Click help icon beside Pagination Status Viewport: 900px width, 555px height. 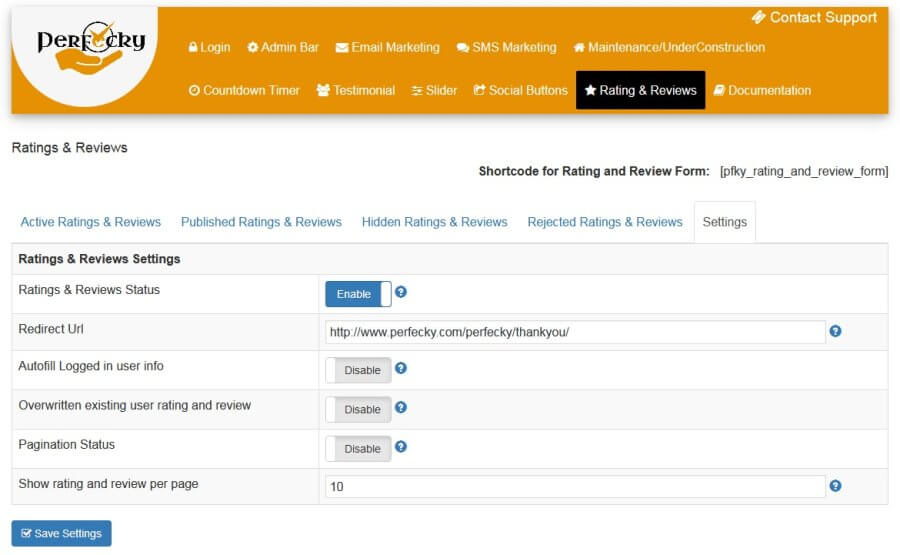(401, 447)
